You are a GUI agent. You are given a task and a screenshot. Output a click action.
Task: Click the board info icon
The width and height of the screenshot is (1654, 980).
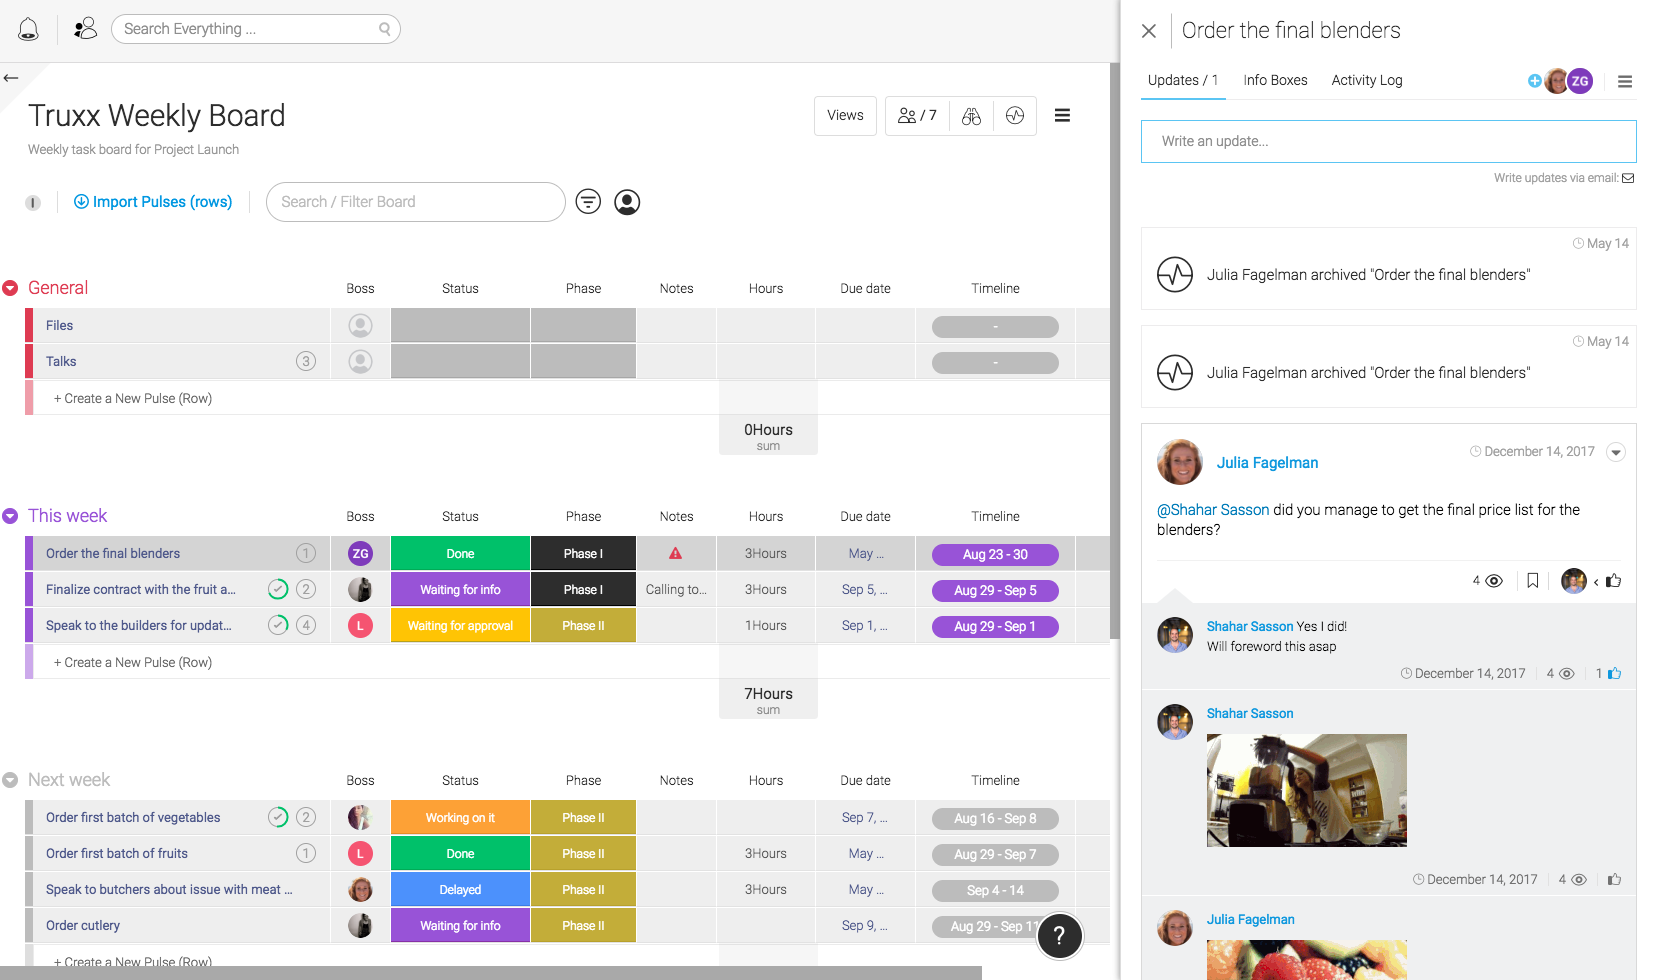pos(33,203)
